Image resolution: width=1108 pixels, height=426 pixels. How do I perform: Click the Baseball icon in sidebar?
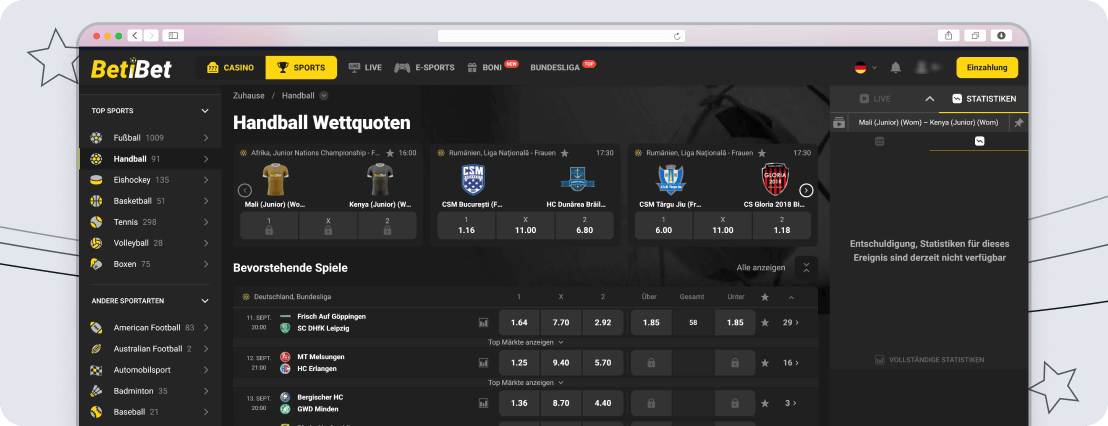pyautogui.click(x=97, y=412)
